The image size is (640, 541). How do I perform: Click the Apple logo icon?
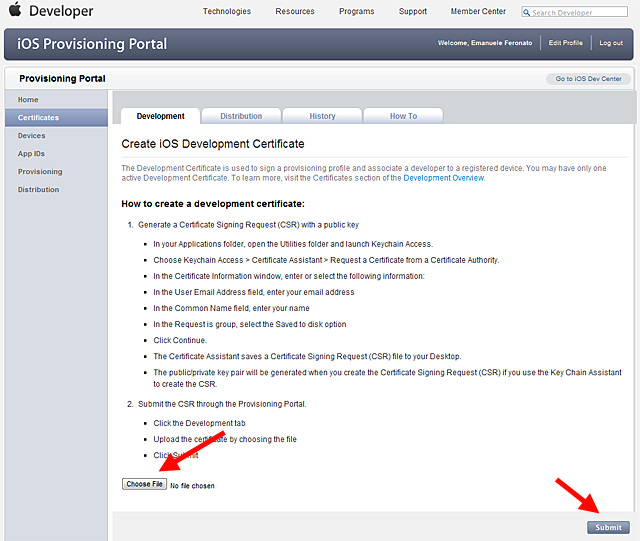pos(14,11)
